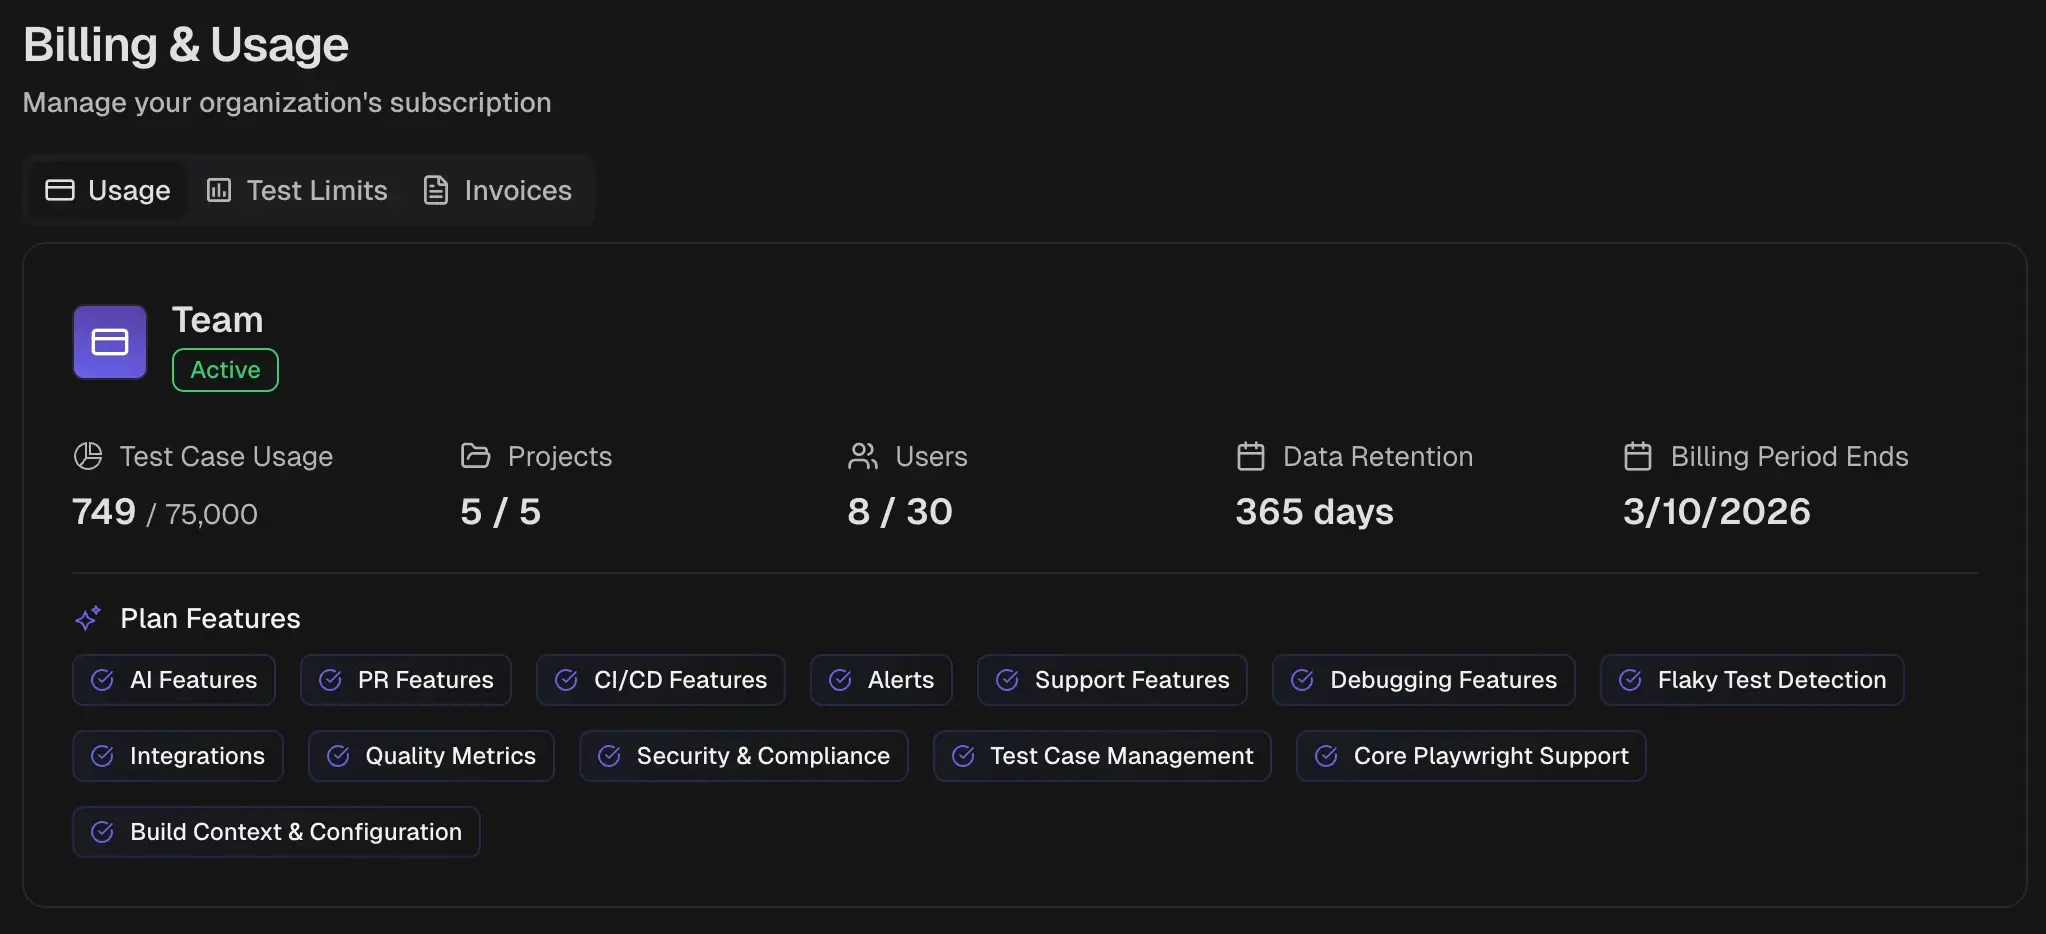
Task: Toggle the check circle on Integrations
Action: (x=103, y=756)
